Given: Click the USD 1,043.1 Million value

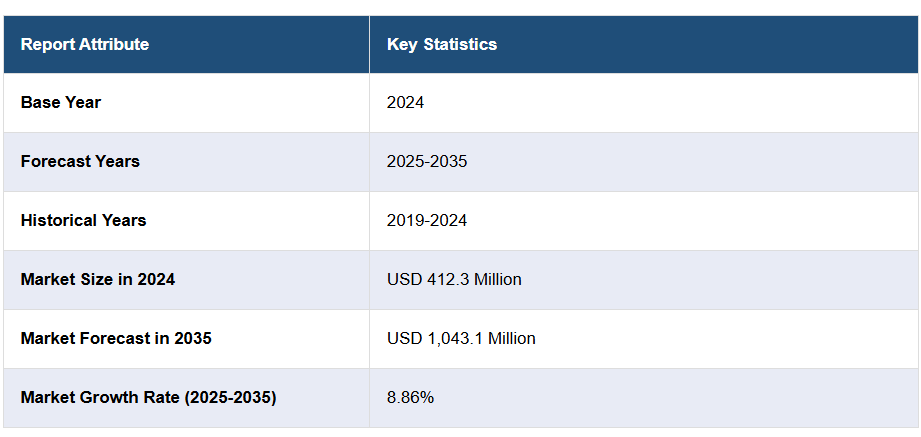Looking at the screenshot, I should pyautogui.click(x=461, y=338).
